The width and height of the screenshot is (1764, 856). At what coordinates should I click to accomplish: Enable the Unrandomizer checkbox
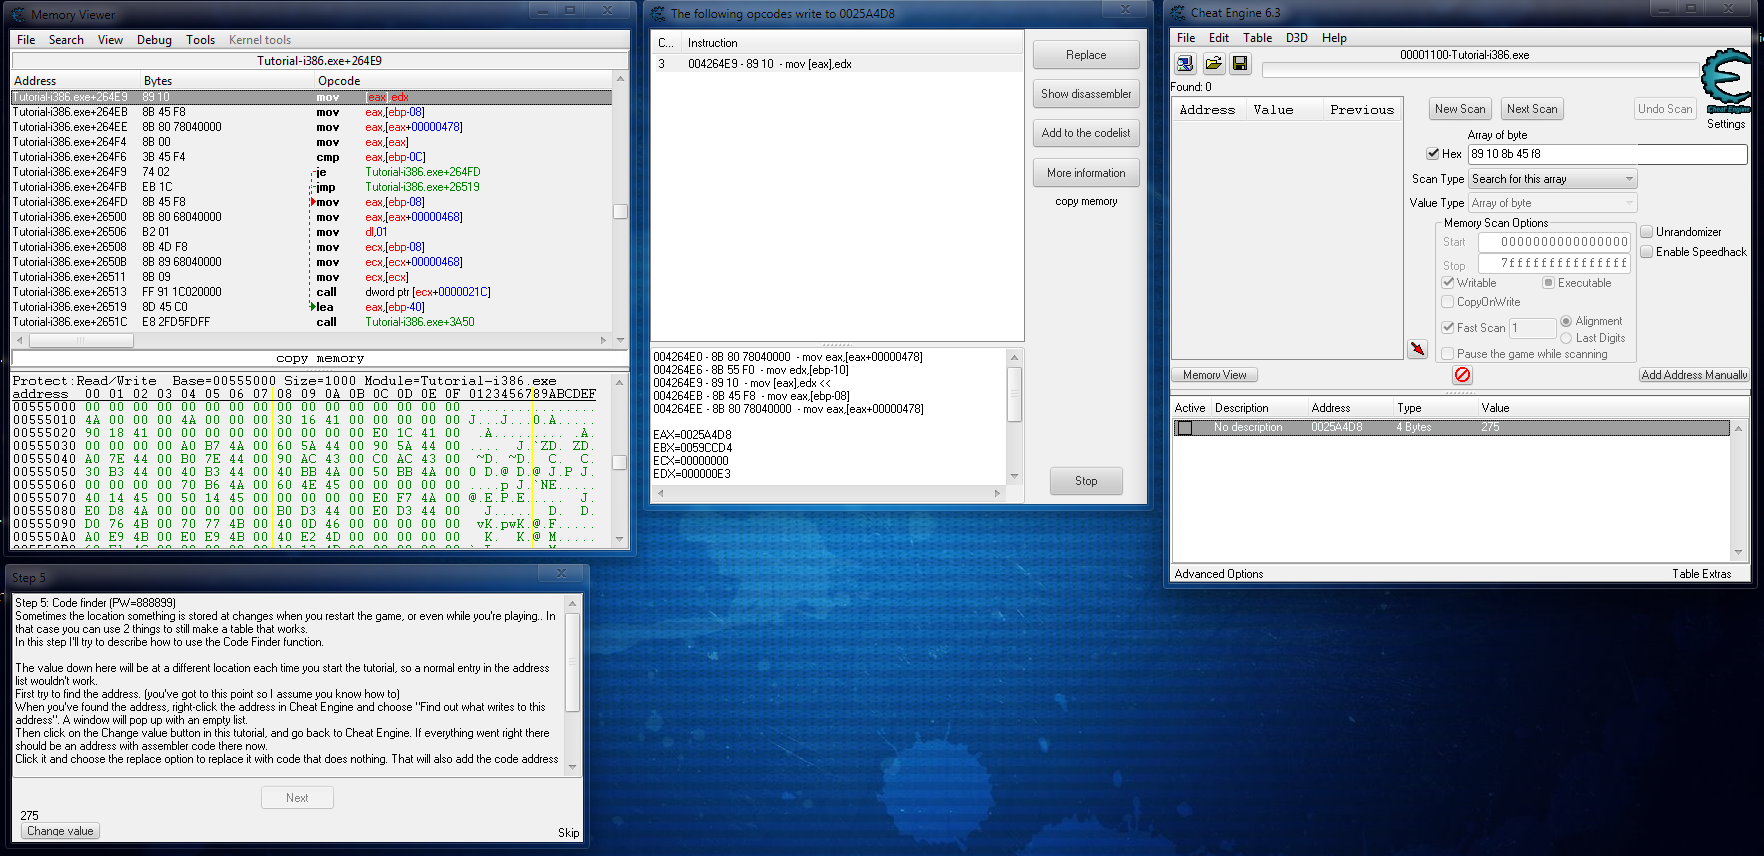[1646, 232]
